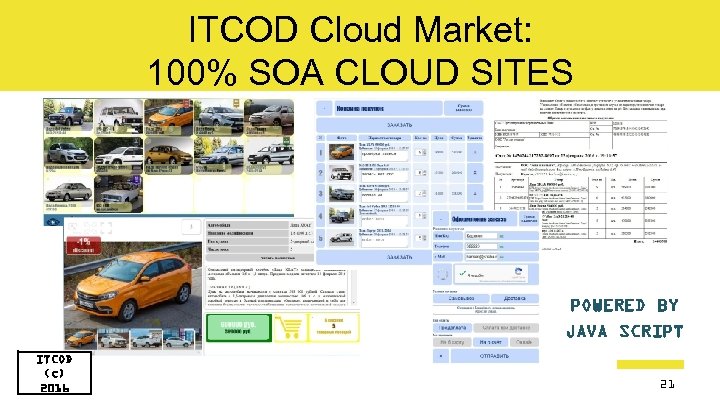This screenshot has width=720, height=405.
Task: Remove cart row 2 using its right-side button
Action: pos(475,173)
